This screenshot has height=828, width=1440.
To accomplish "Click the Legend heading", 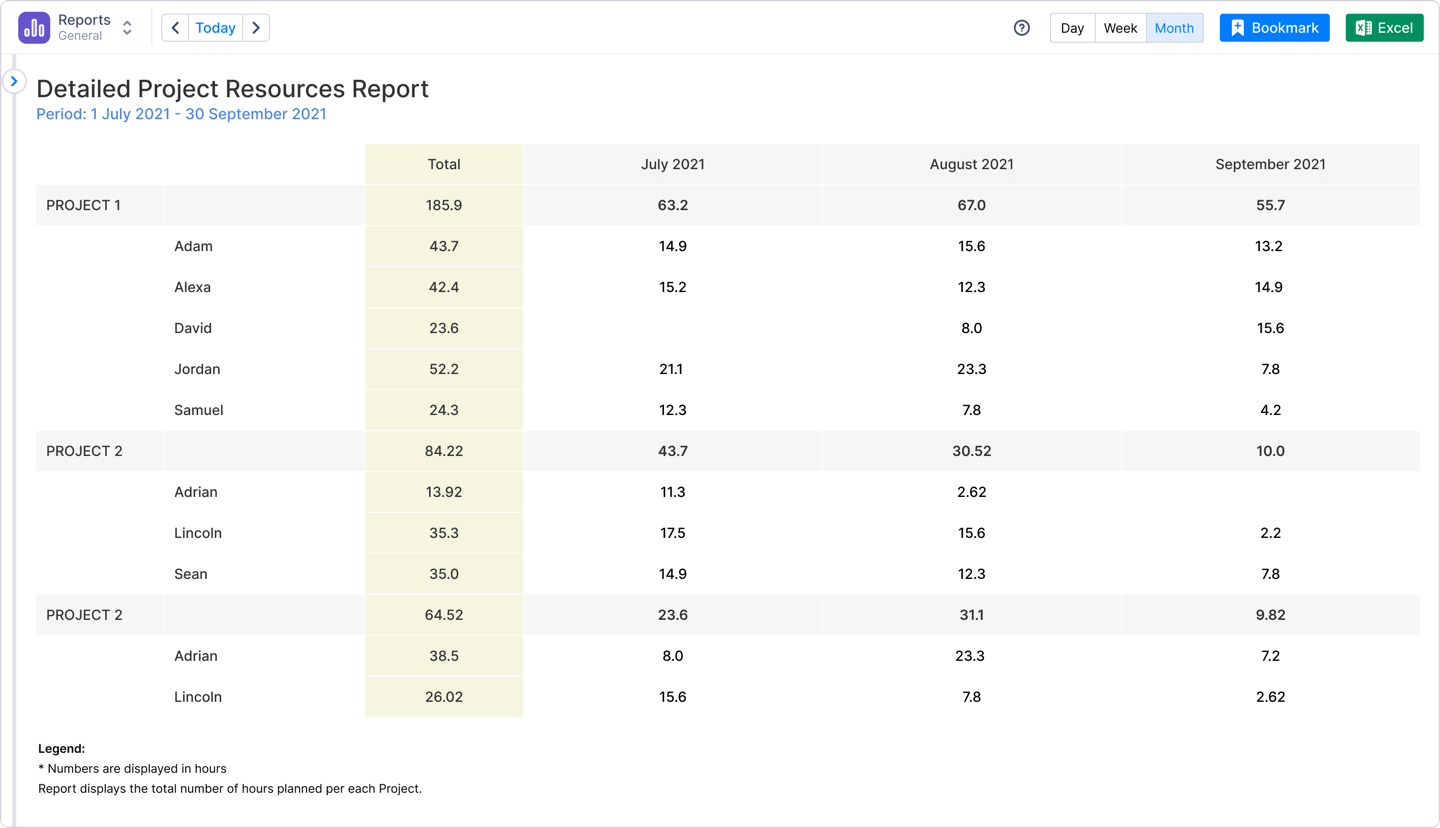I will pyautogui.click(x=61, y=748).
